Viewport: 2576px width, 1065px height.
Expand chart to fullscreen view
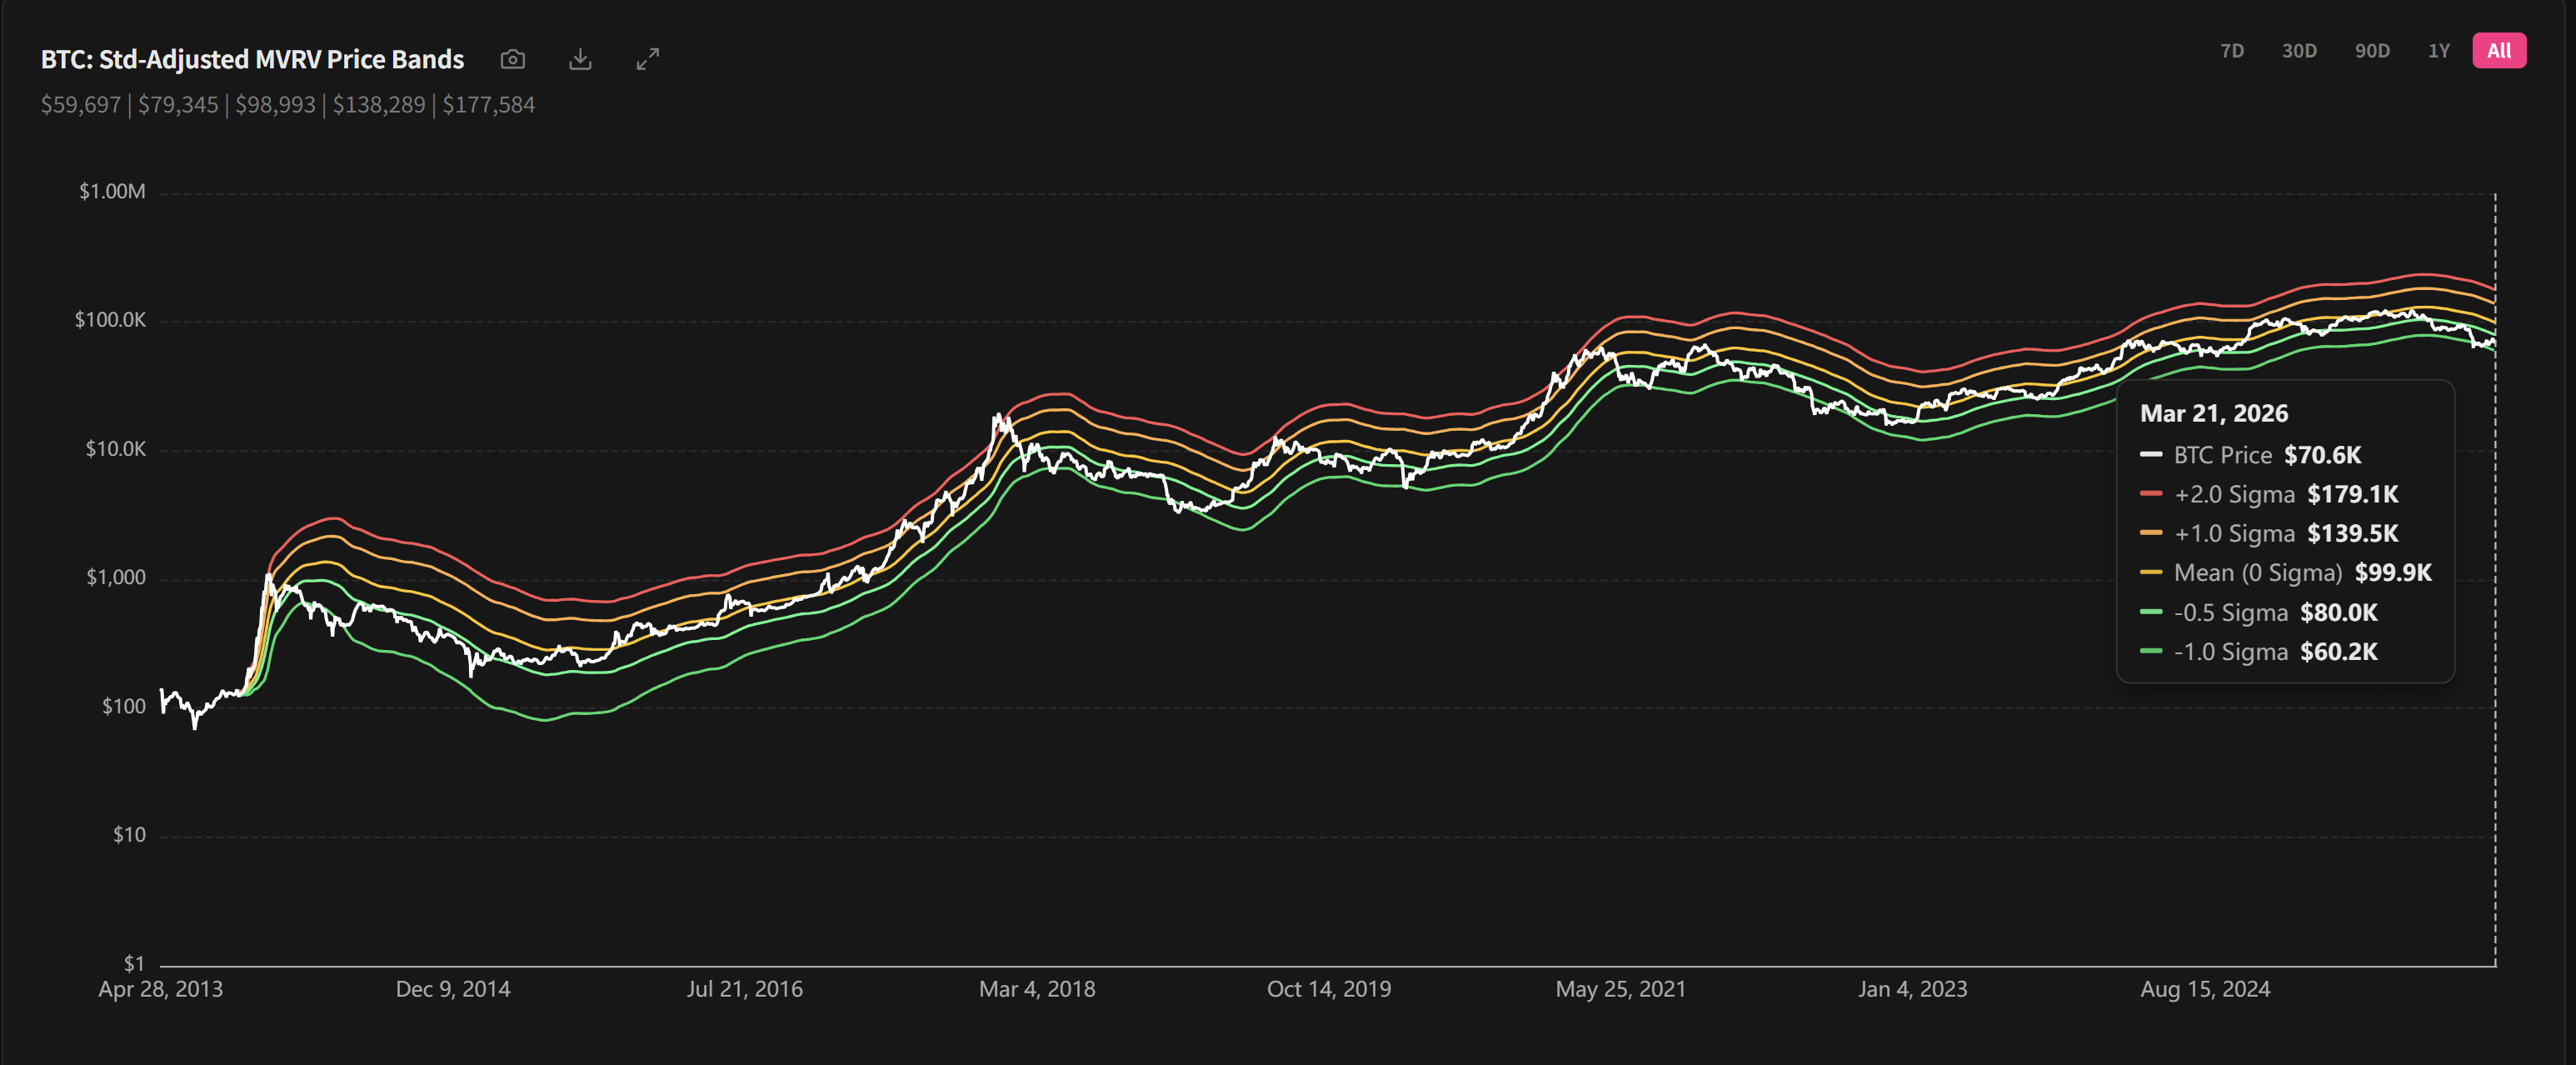click(x=648, y=59)
